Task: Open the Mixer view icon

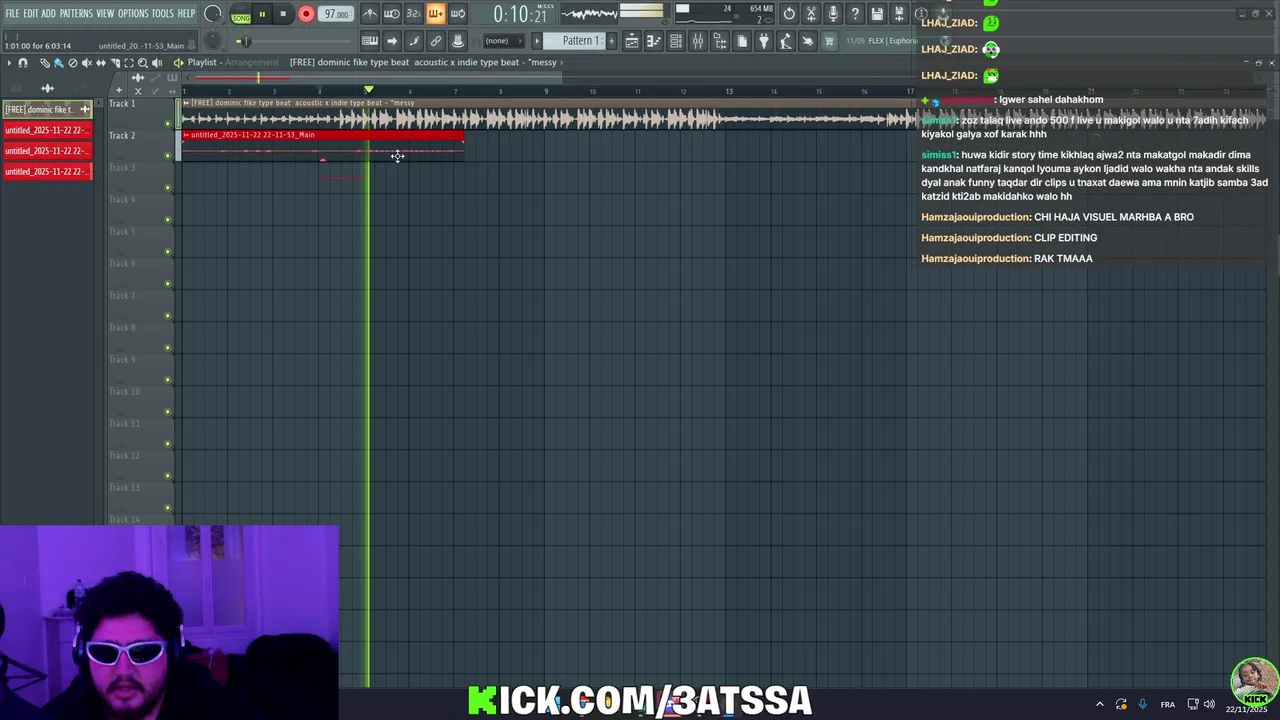Action: tap(698, 41)
